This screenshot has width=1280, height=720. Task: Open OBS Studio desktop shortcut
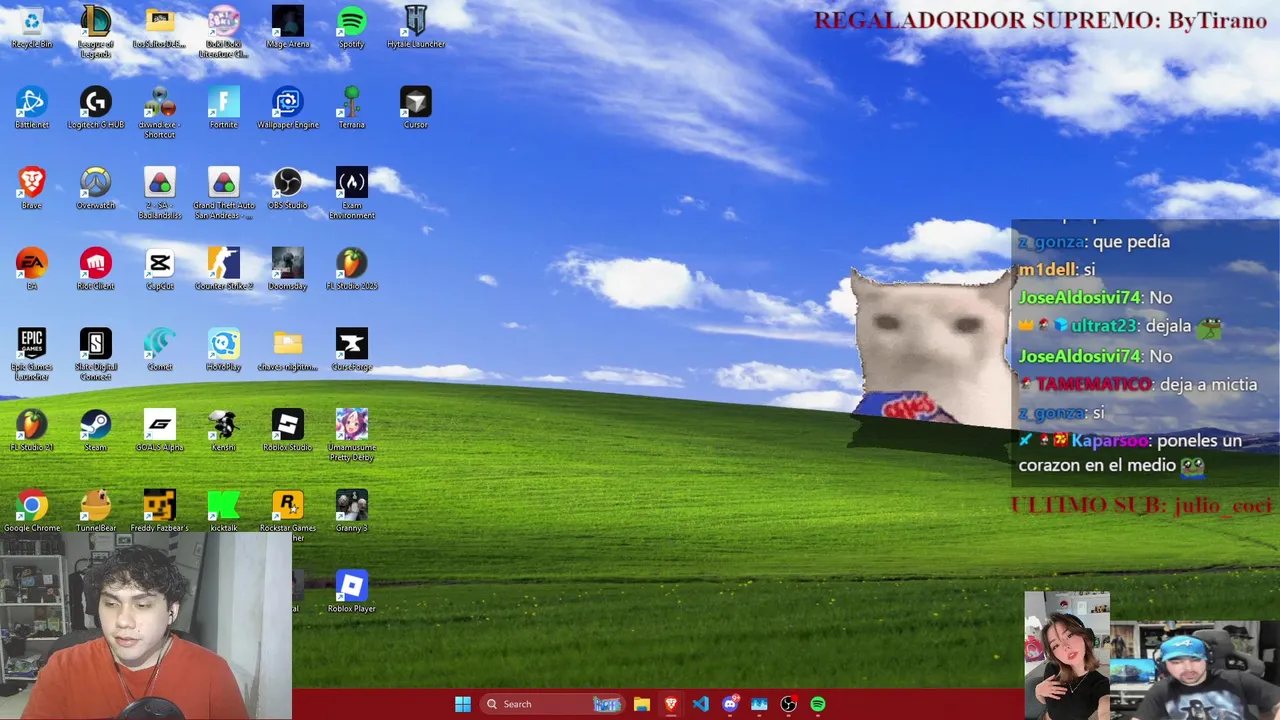[x=288, y=188]
